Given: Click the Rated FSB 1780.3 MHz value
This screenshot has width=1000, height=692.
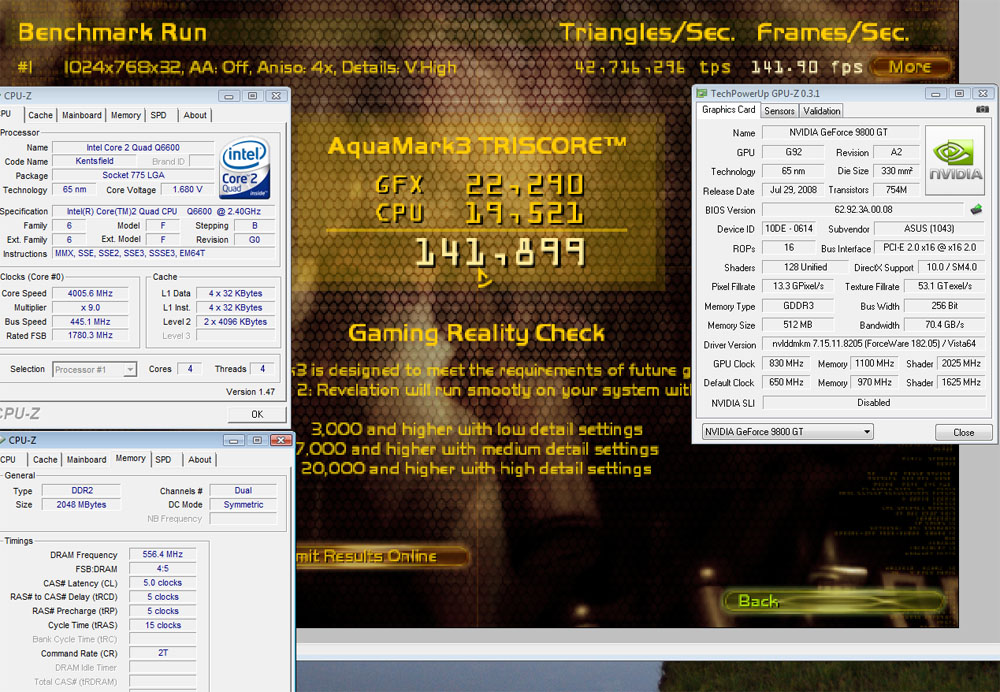Looking at the screenshot, I should pyautogui.click(x=91, y=335).
